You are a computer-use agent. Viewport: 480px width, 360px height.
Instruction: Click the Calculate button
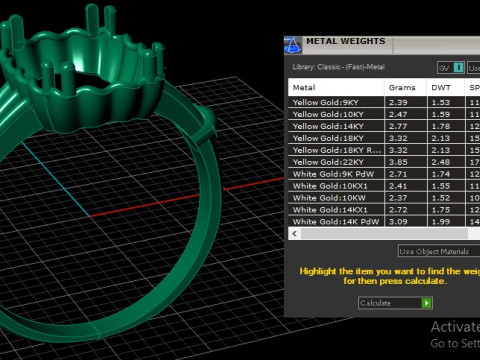coord(395,303)
